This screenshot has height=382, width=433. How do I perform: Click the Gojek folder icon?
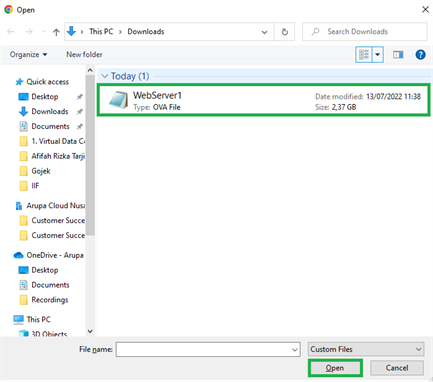tap(24, 171)
